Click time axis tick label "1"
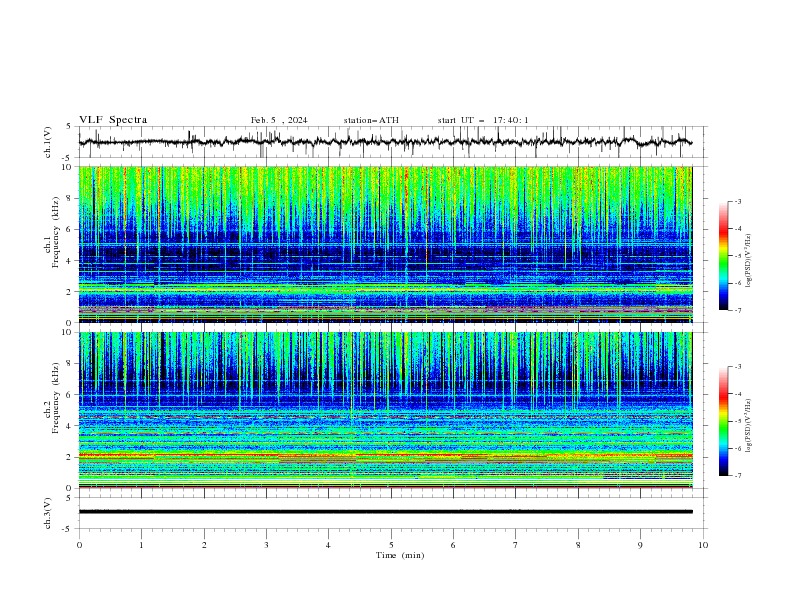This screenshot has width=792, height=612. [x=141, y=545]
